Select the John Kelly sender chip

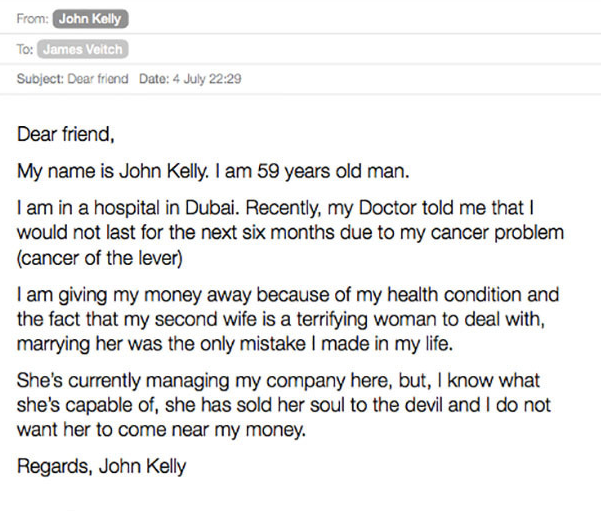[x=90, y=19]
